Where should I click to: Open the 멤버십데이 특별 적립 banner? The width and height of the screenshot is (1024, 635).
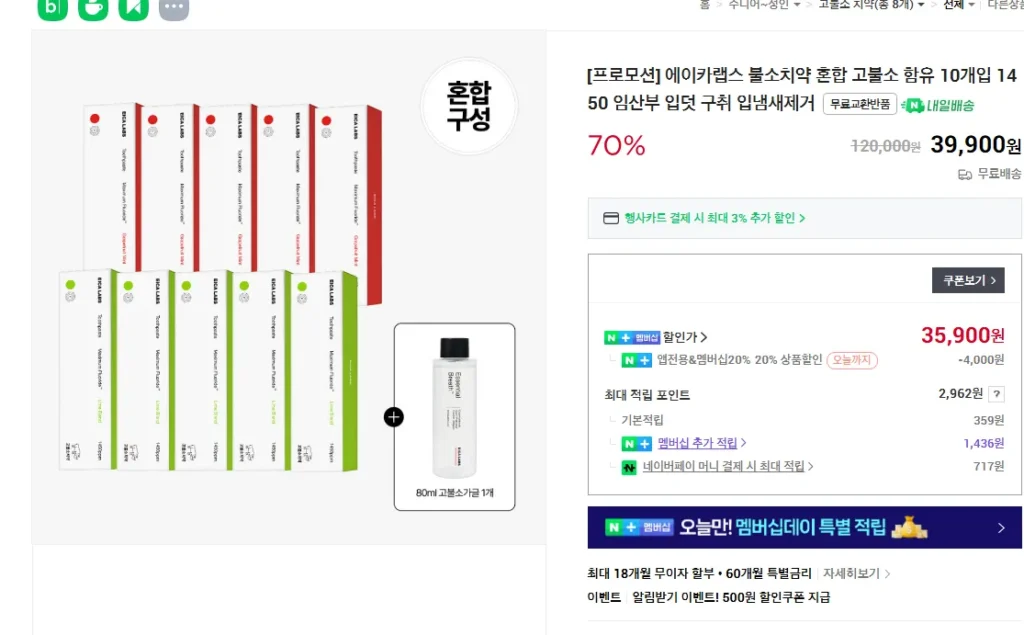[804, 528]
